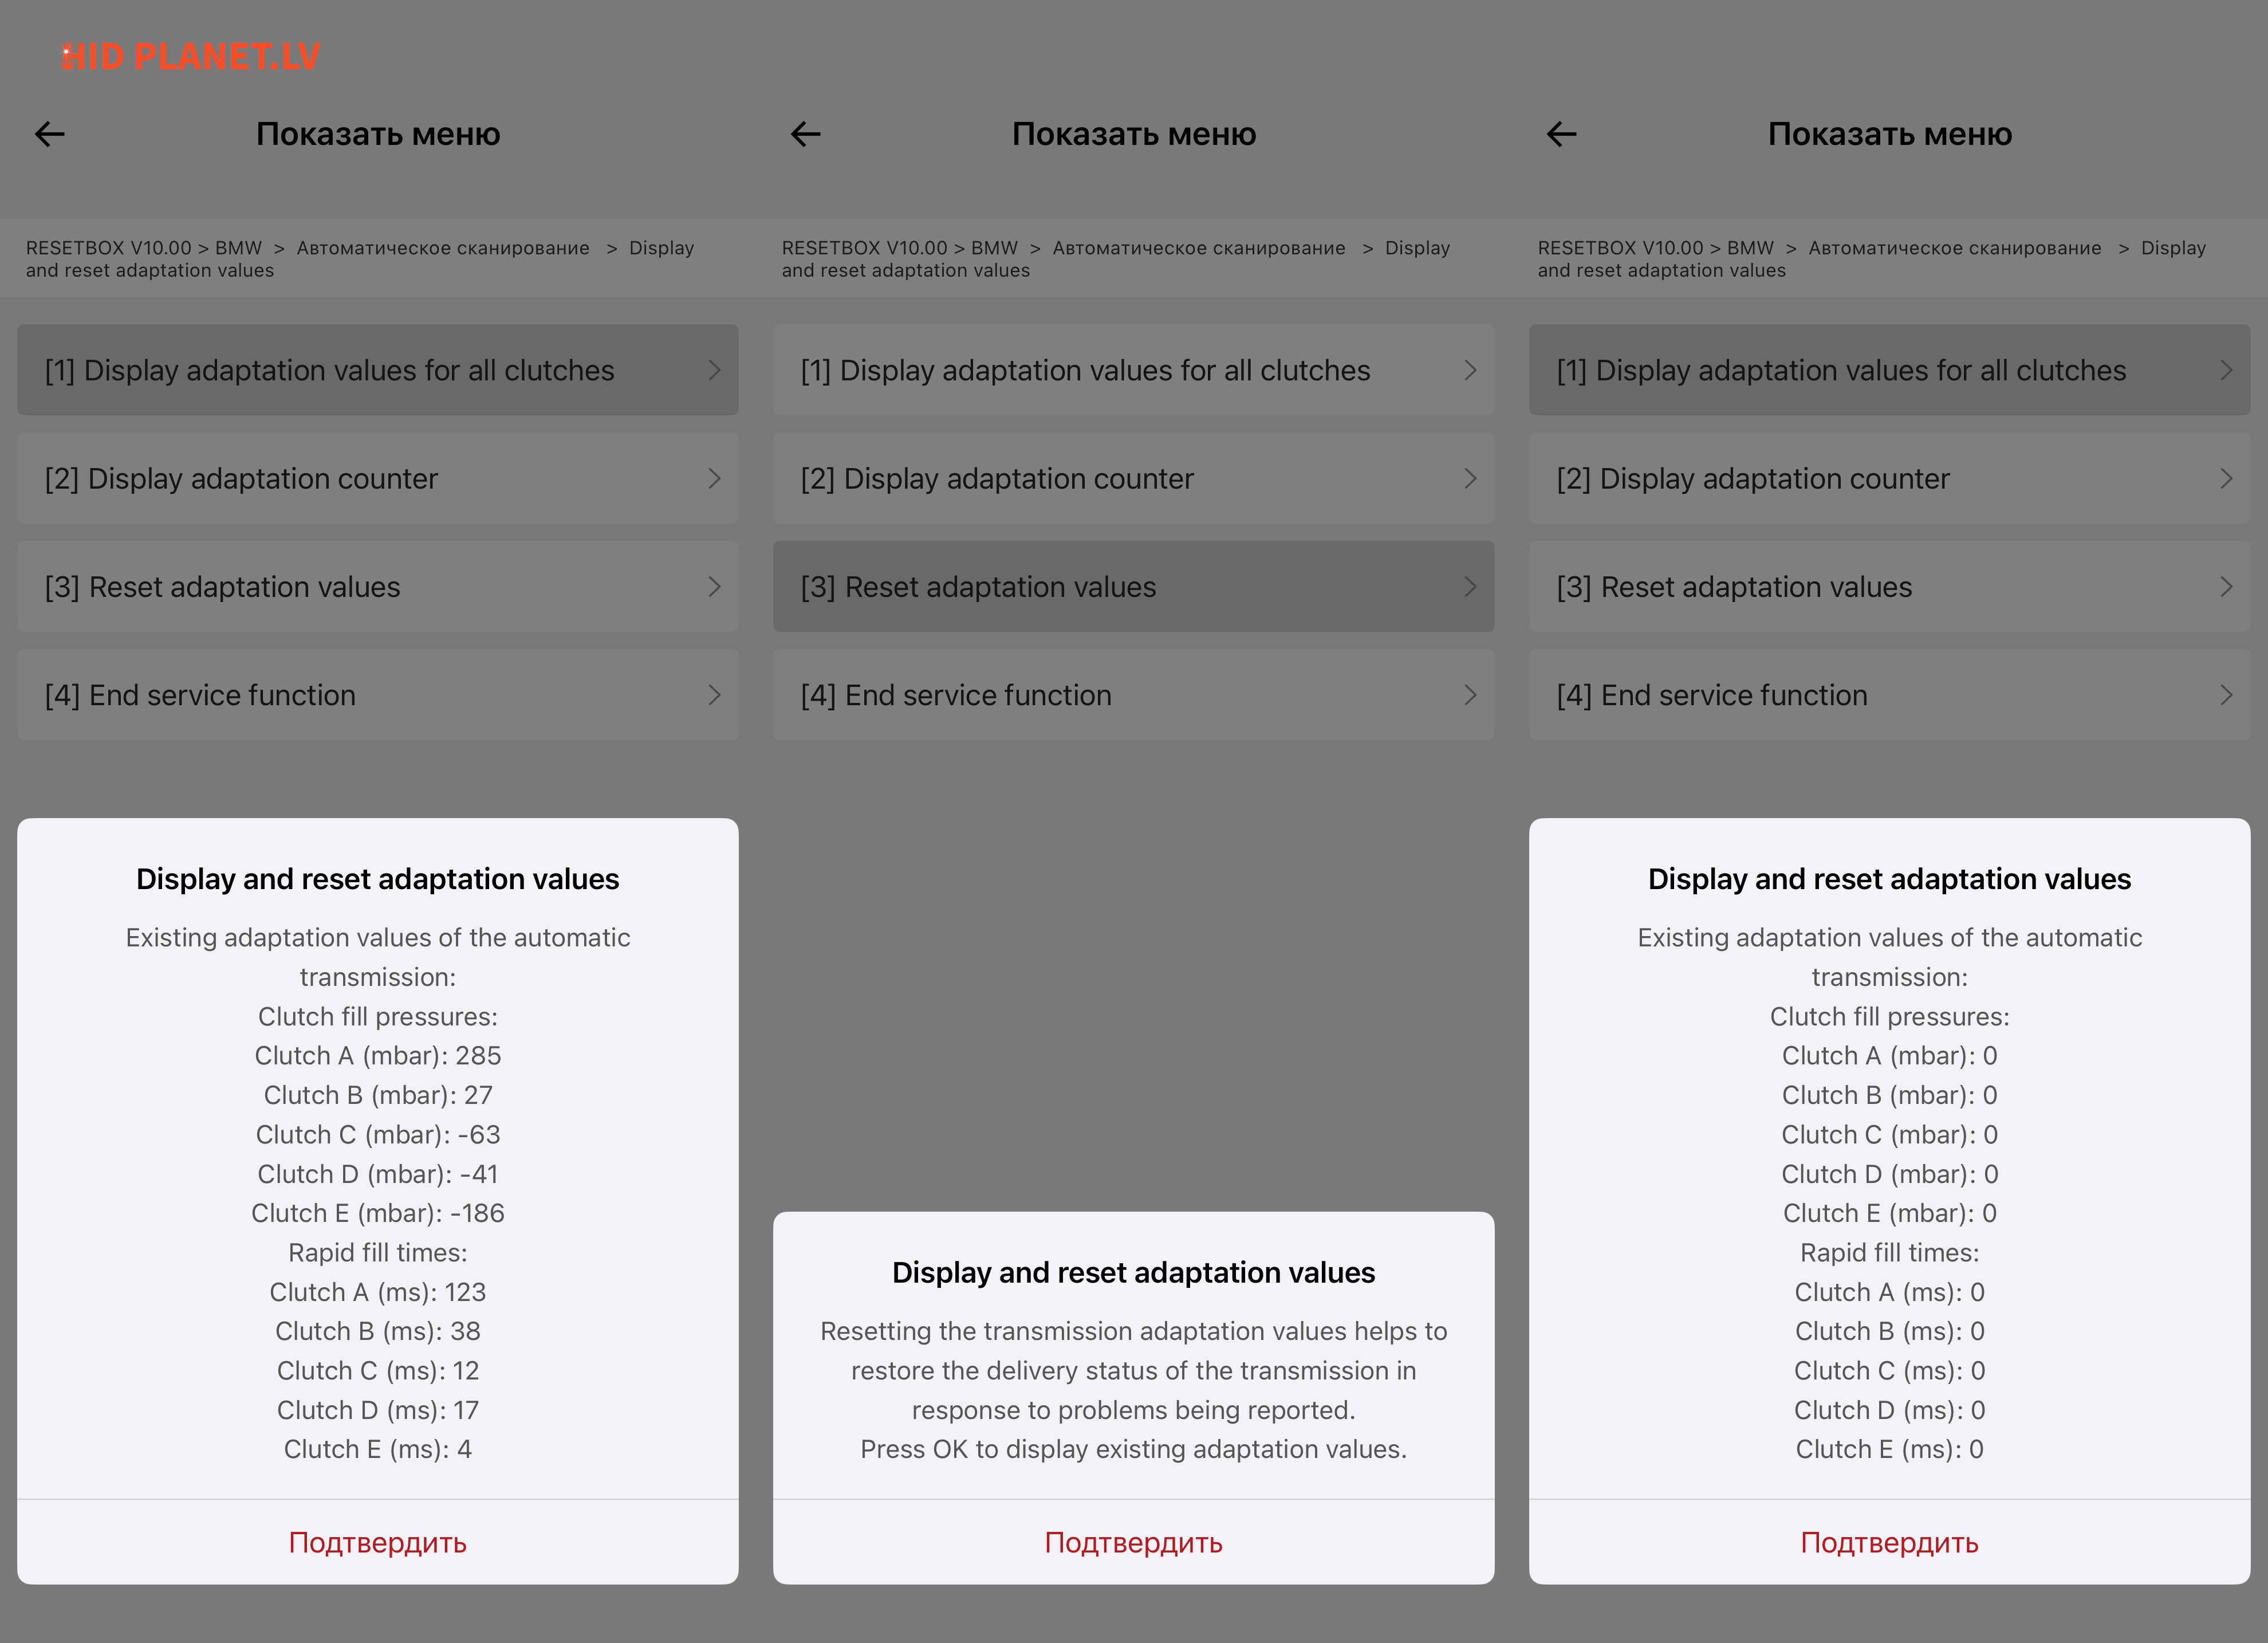Click chevron of right panel's Reset adaptation values

coord(2226,587)
